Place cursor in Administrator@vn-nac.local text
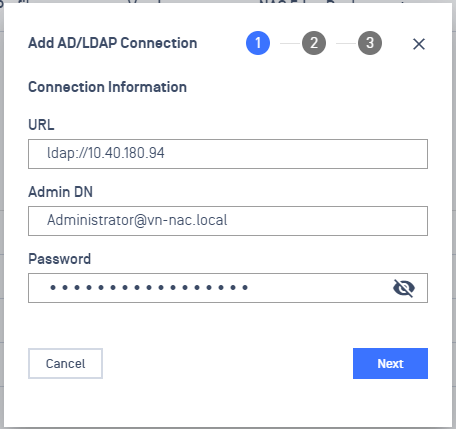This screenshot has width=456, height=429. tap(137, 220)
